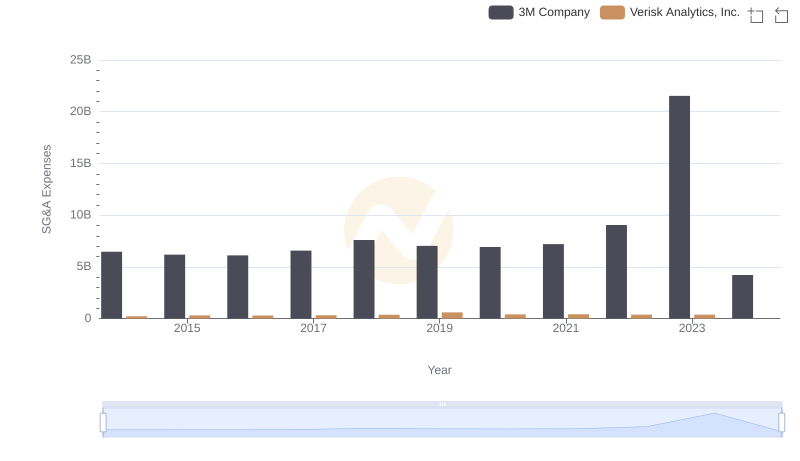The image size is (800, 461).
Task: Click the Verisk orange bar for 2019
Action: pyautogui.click(x=452, y=315)
